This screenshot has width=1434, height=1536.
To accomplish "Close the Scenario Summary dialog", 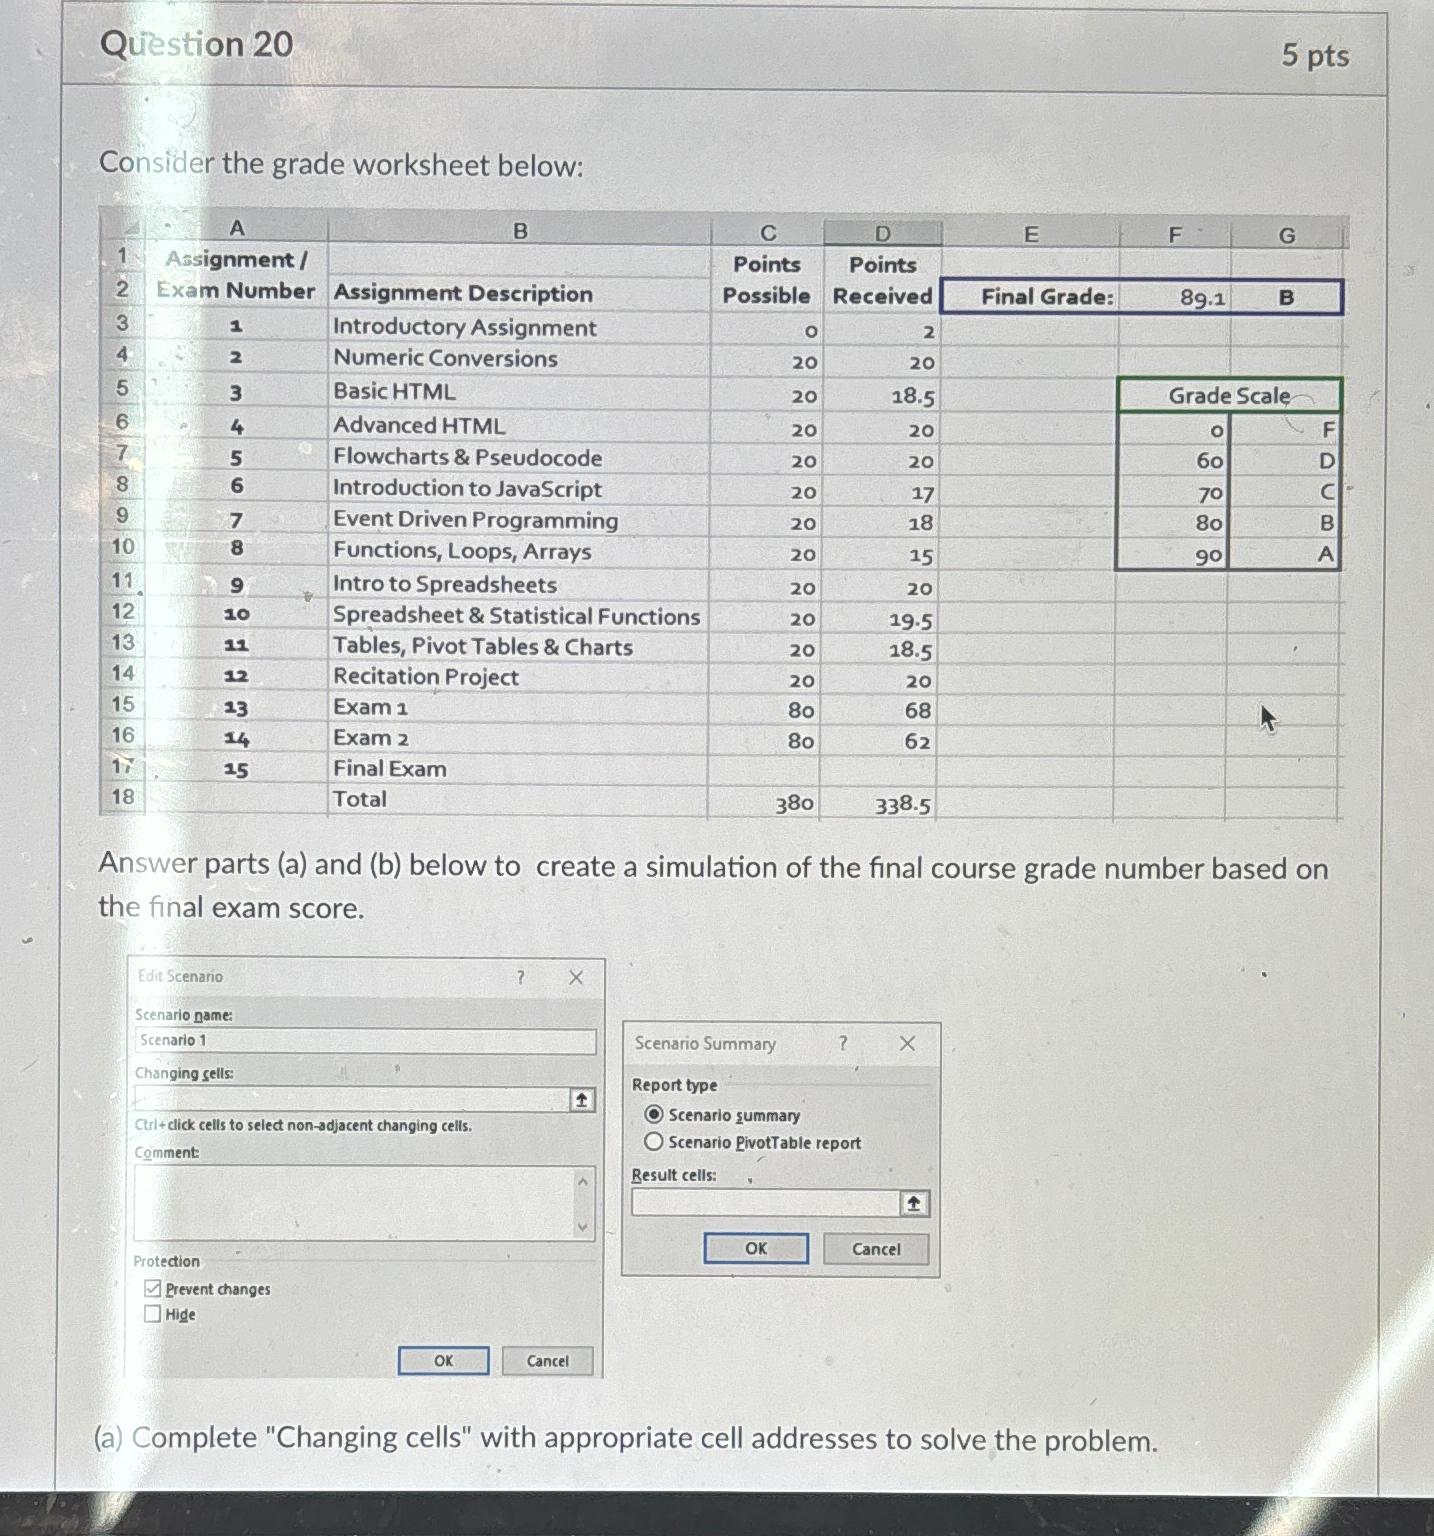I will (x=906, y=1043).
